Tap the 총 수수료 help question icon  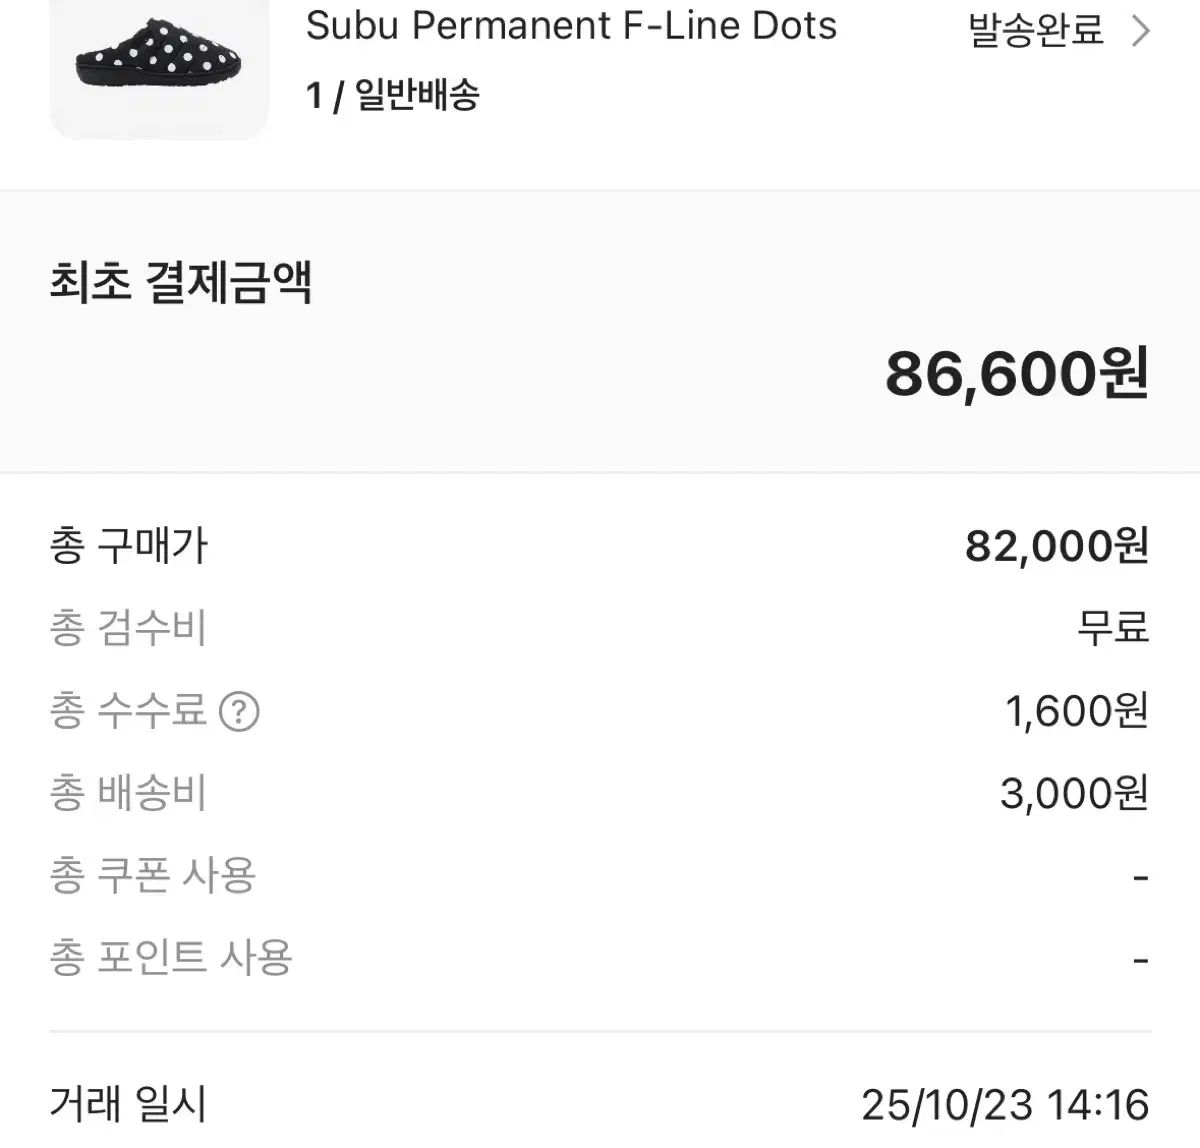239,712
